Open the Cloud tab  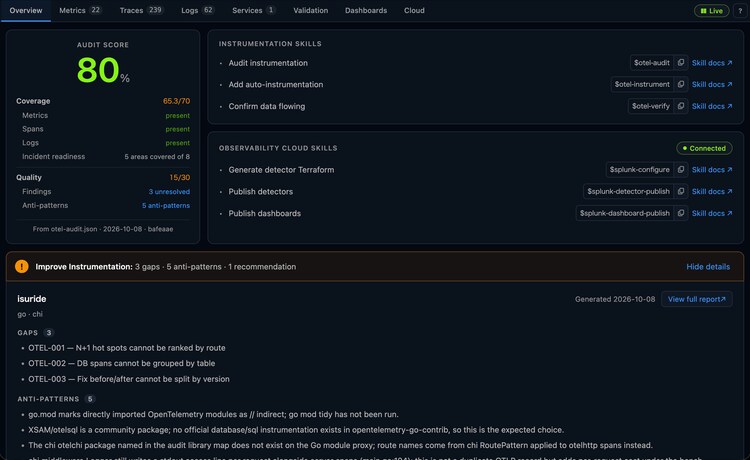point(414,10)
